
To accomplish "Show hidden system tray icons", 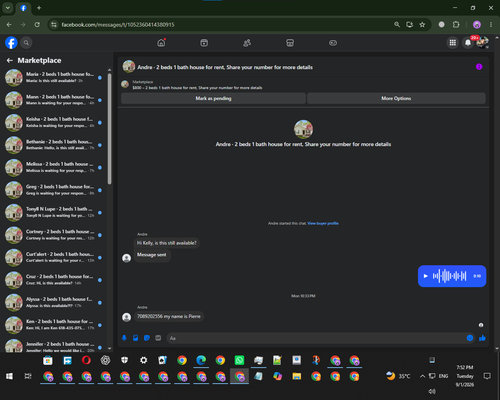I will coord(422,376).
